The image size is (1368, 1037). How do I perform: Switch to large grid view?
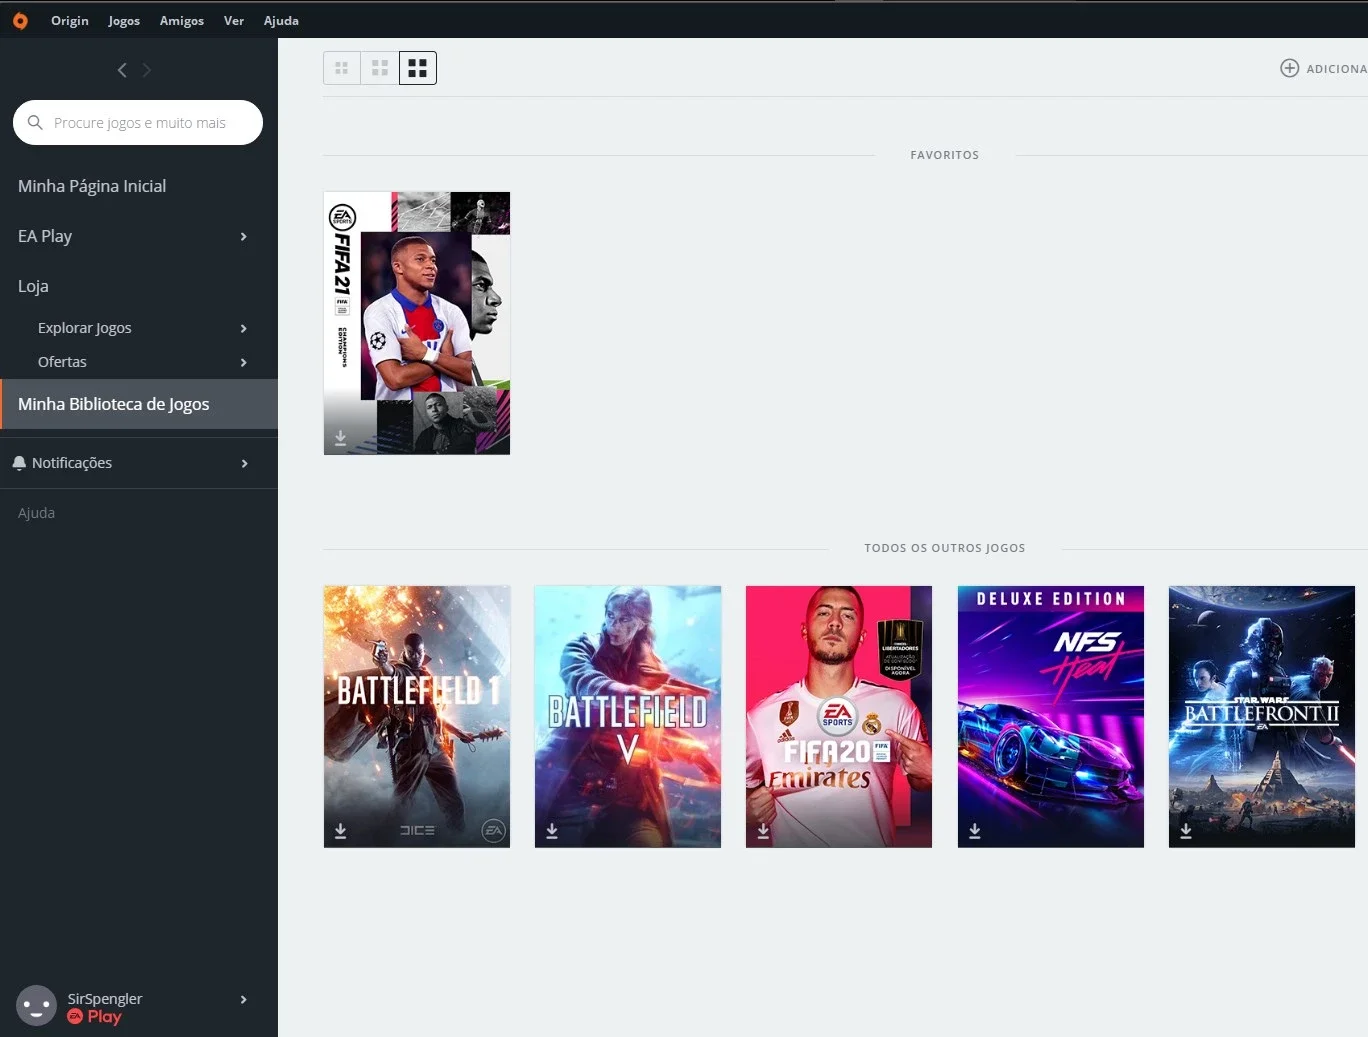click(x=418, y=68)
